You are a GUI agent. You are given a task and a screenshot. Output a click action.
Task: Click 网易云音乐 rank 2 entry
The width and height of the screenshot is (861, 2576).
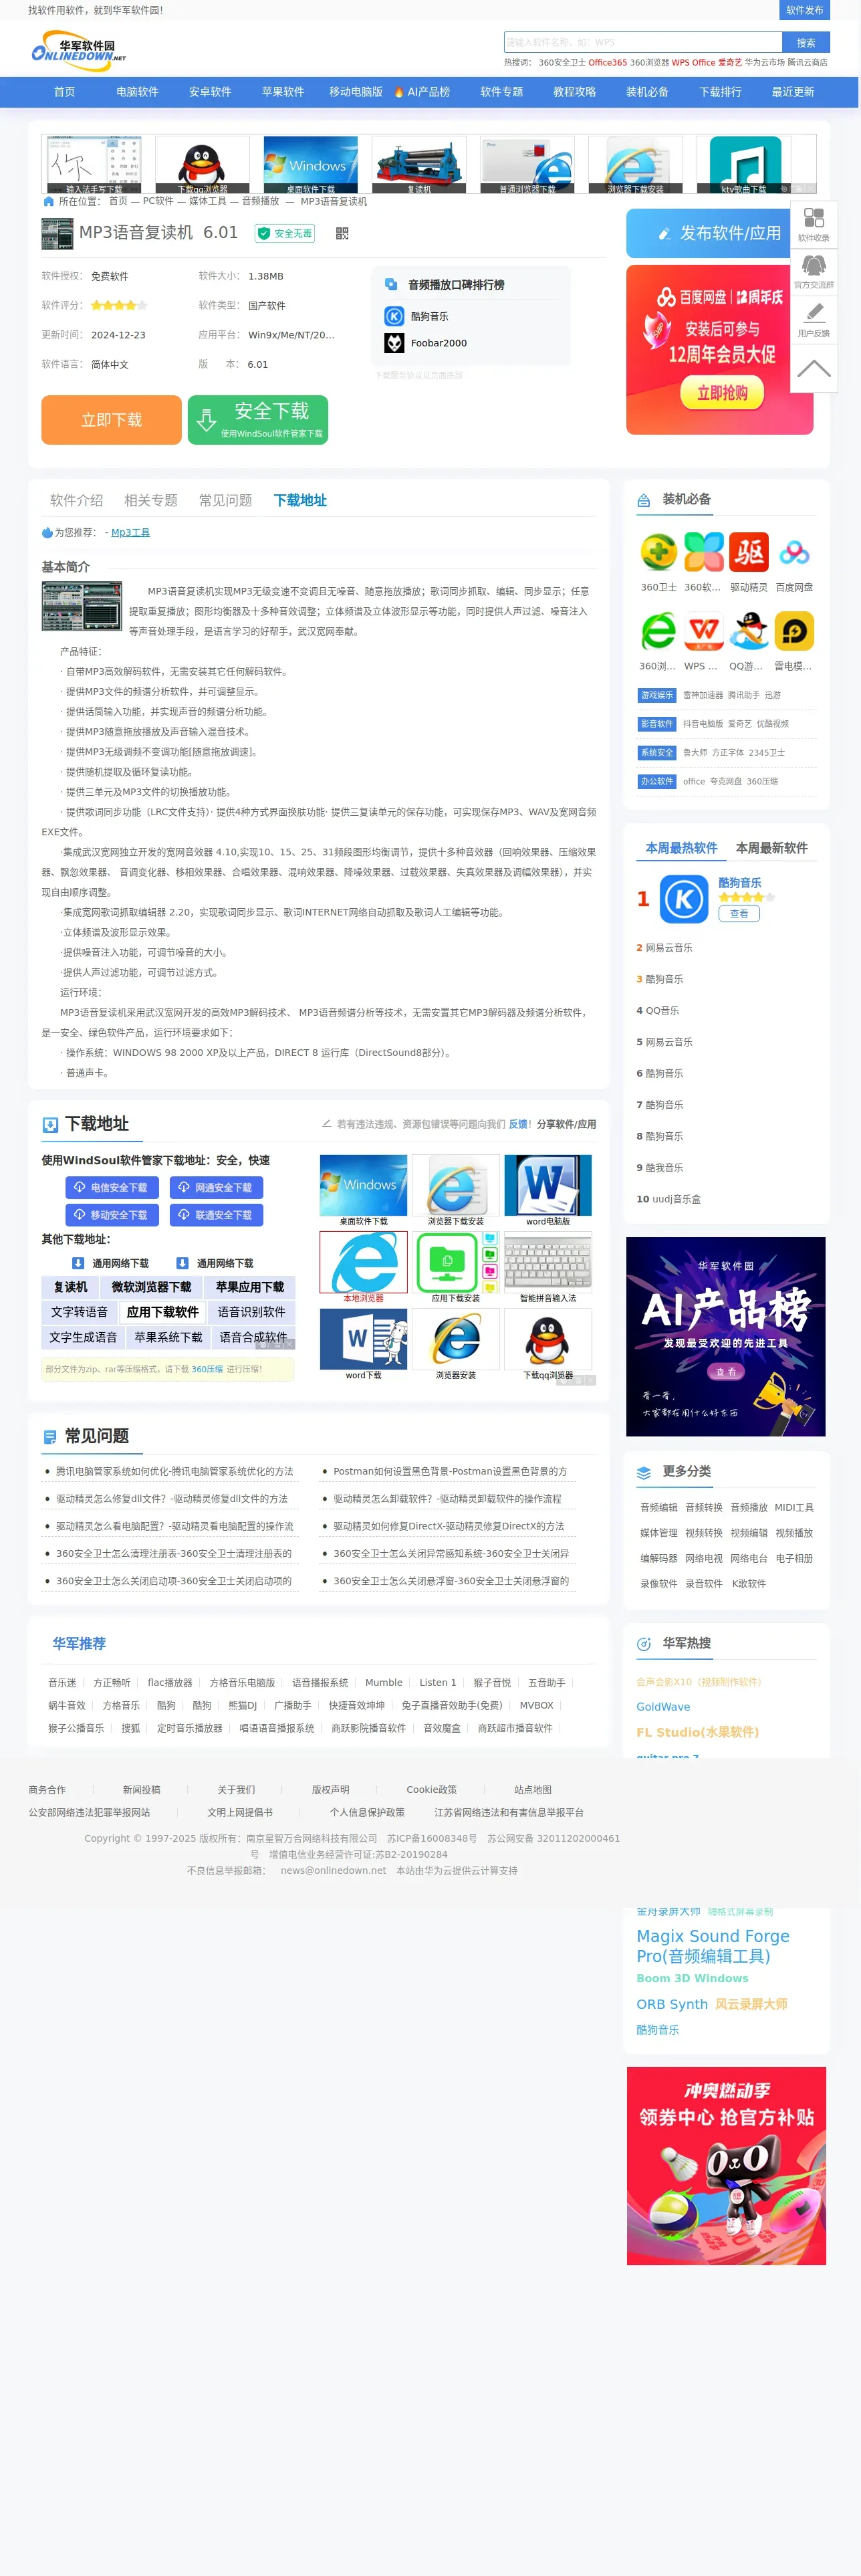click(x=668, y=948)
